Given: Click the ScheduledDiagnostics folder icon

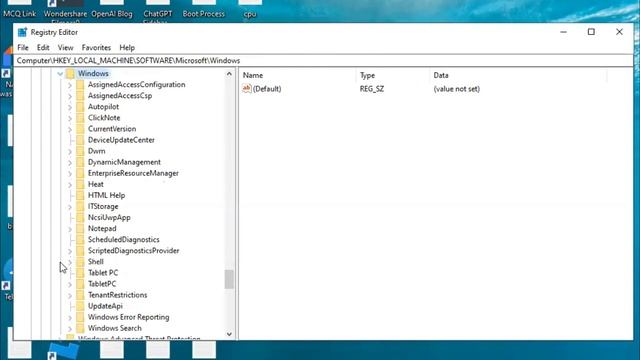Looking at the screenshot, I should (80, 240).
